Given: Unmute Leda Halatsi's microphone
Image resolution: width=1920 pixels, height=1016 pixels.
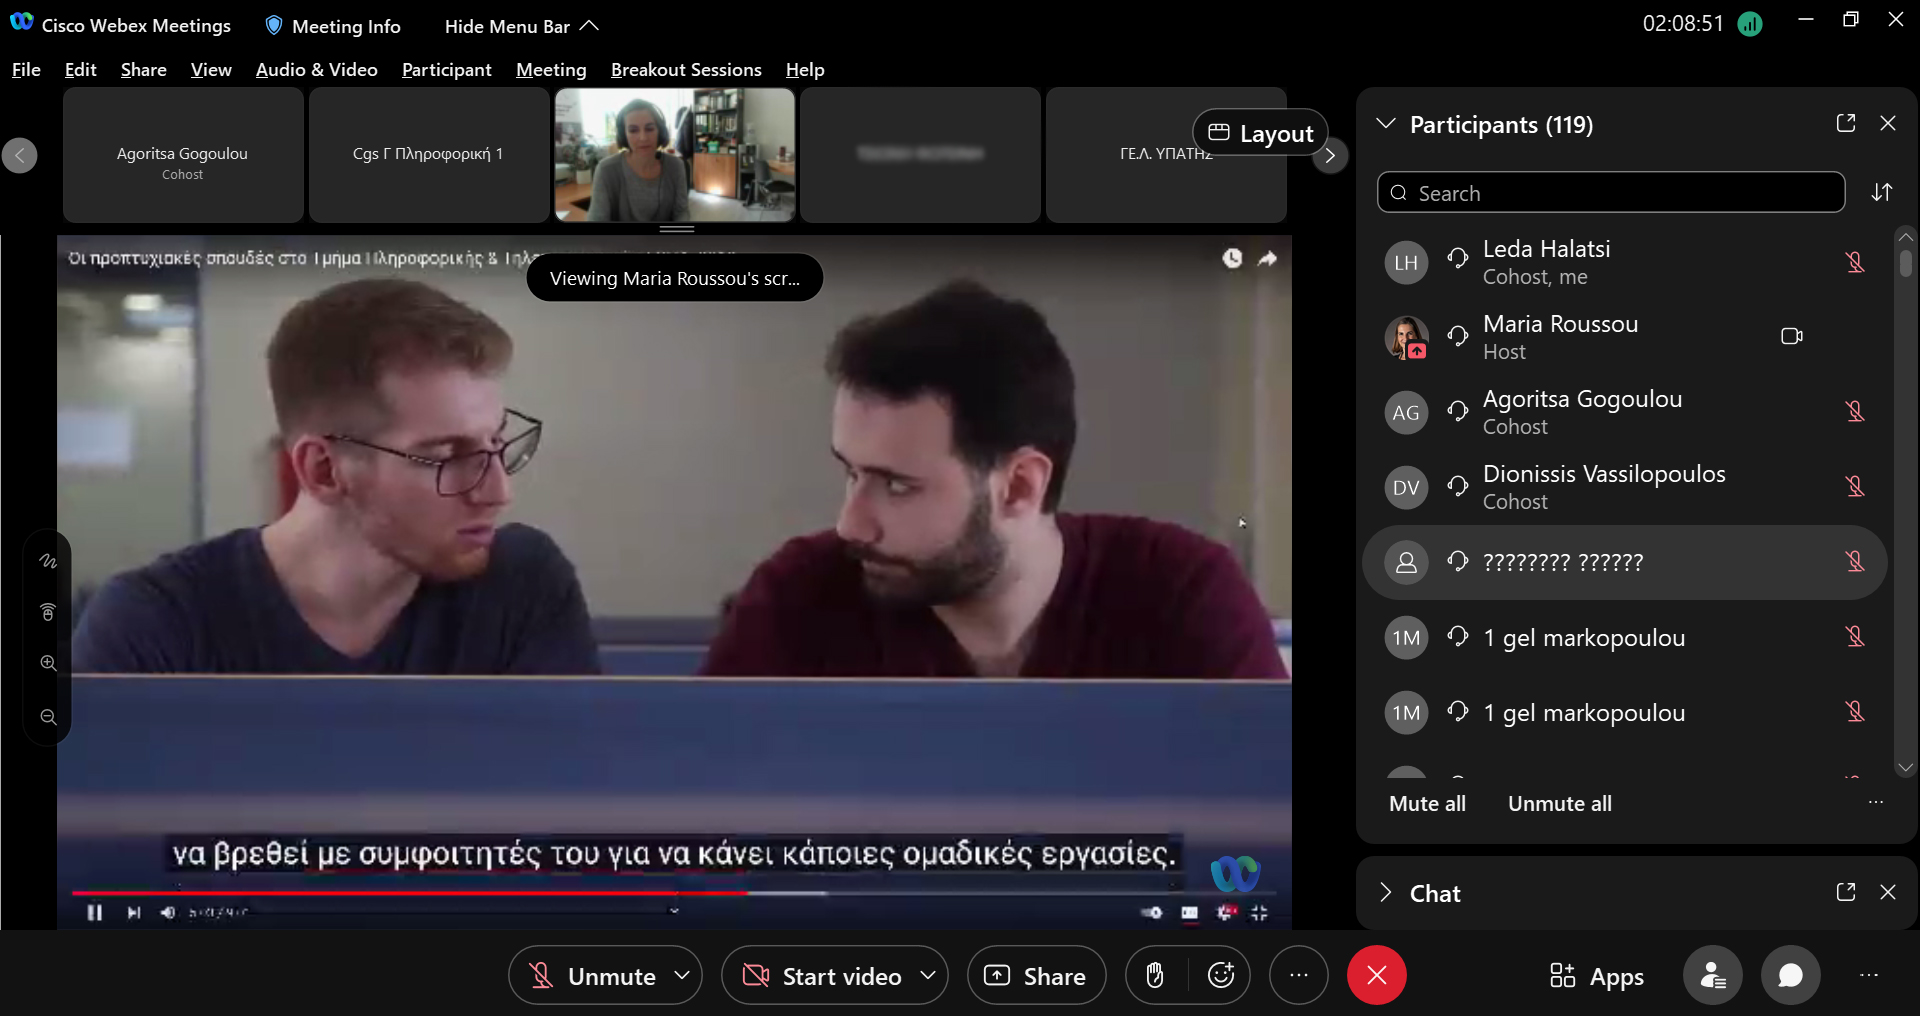Looking at the screenshot, I should point(1855,262).
